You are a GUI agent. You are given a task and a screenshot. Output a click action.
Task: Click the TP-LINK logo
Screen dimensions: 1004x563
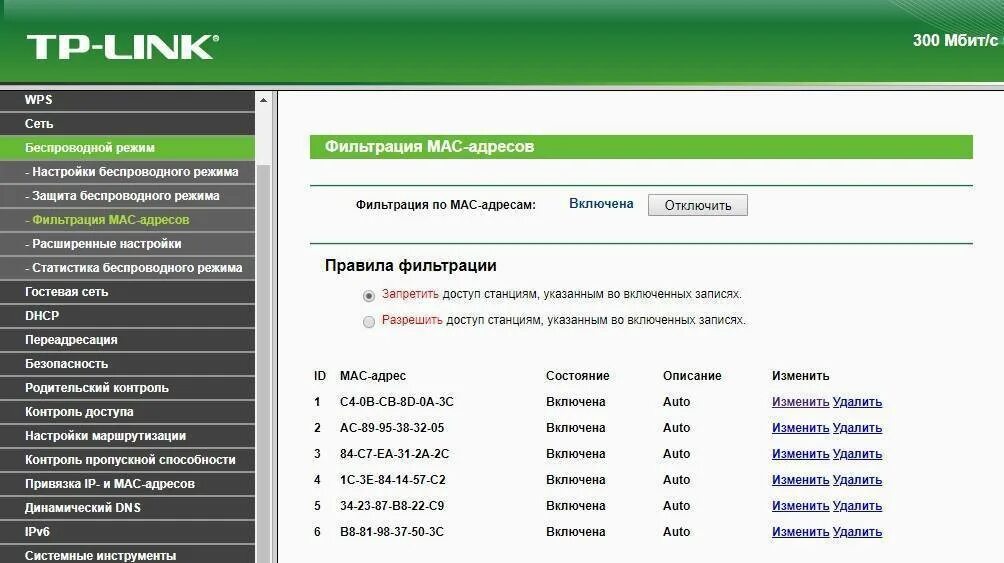pyautogui.click(x=123, y=47)
